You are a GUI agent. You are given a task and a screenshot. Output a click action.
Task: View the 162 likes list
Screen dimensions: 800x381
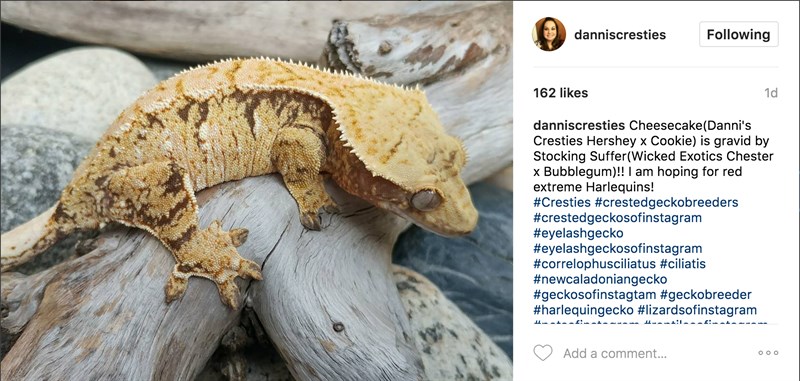pyautogui.click(x=560, y=93)
